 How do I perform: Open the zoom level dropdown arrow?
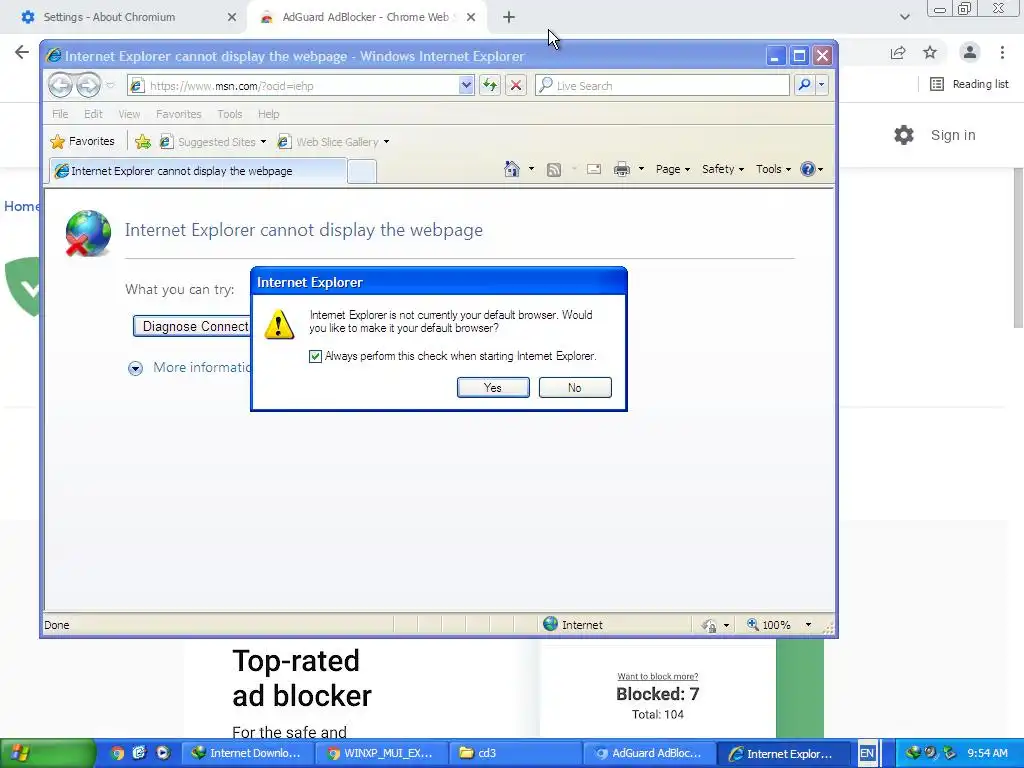[808, 625]
